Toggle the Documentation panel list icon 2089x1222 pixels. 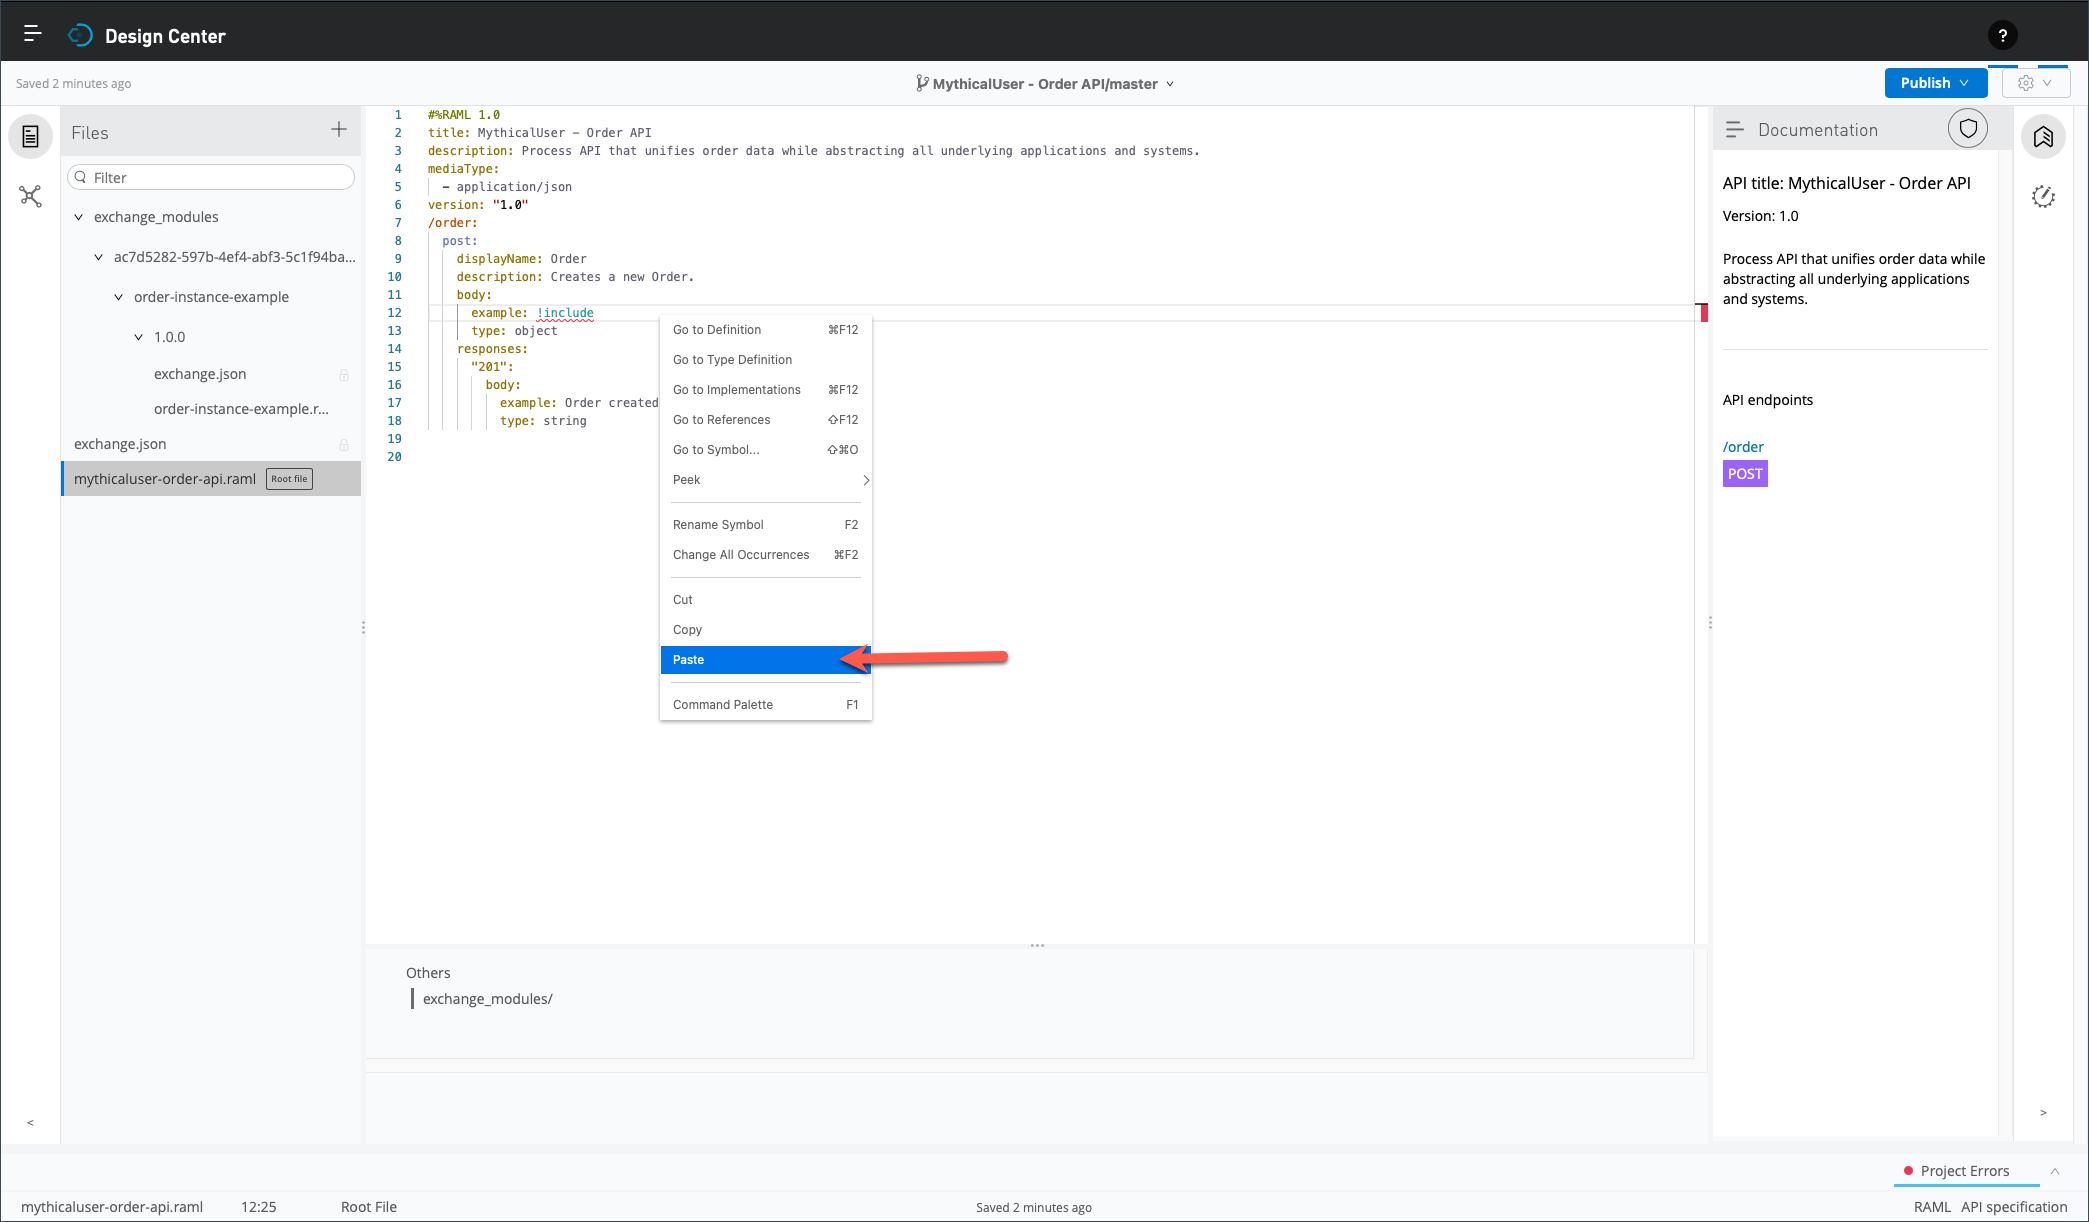pos(1735,130)
